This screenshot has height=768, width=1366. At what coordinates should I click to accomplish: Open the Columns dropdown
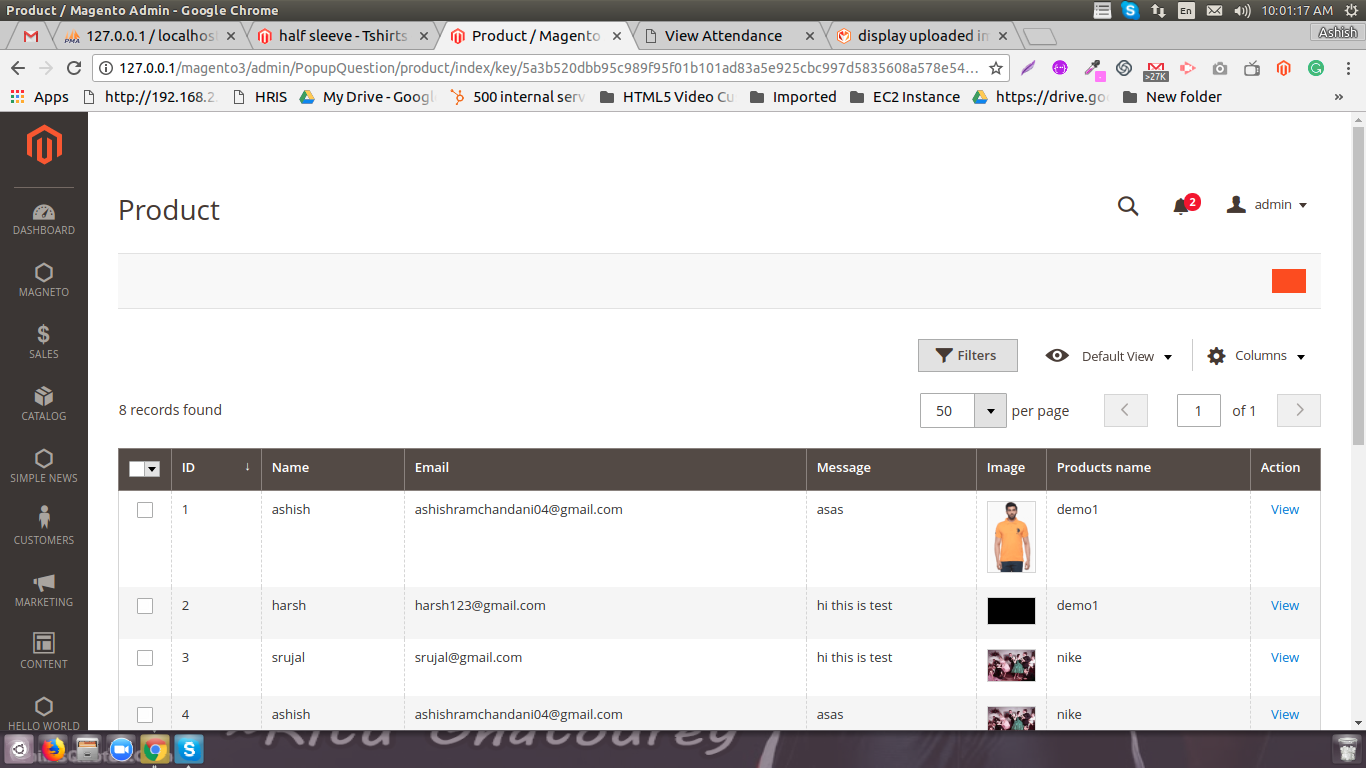1256,356
